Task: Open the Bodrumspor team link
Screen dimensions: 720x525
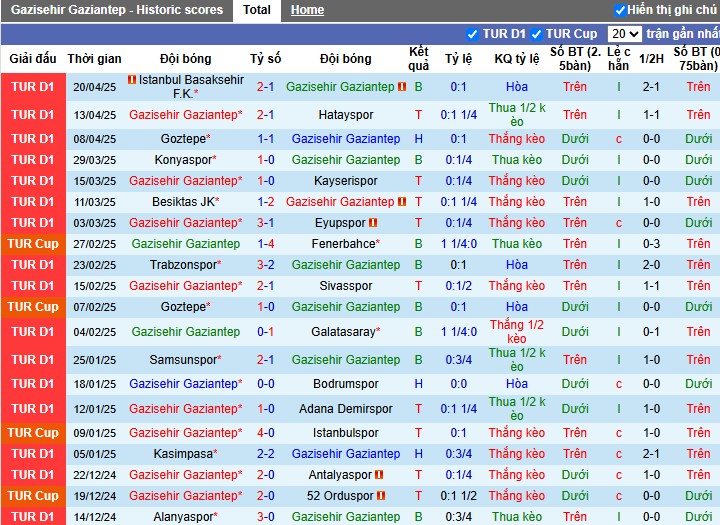Action: tap(346, 384)
